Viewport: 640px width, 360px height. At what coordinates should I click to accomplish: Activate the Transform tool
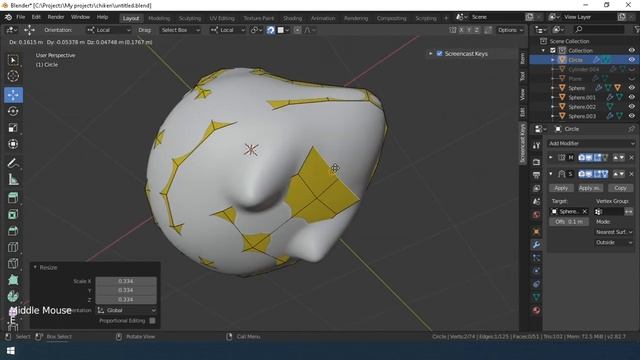(x=13, y=144)
